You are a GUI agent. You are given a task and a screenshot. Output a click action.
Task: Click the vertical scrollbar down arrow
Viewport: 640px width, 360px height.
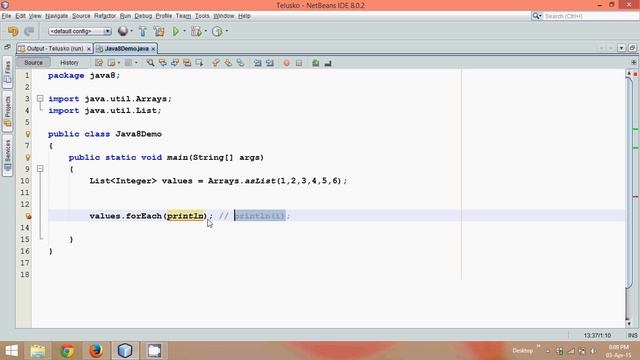coord(629,323)
